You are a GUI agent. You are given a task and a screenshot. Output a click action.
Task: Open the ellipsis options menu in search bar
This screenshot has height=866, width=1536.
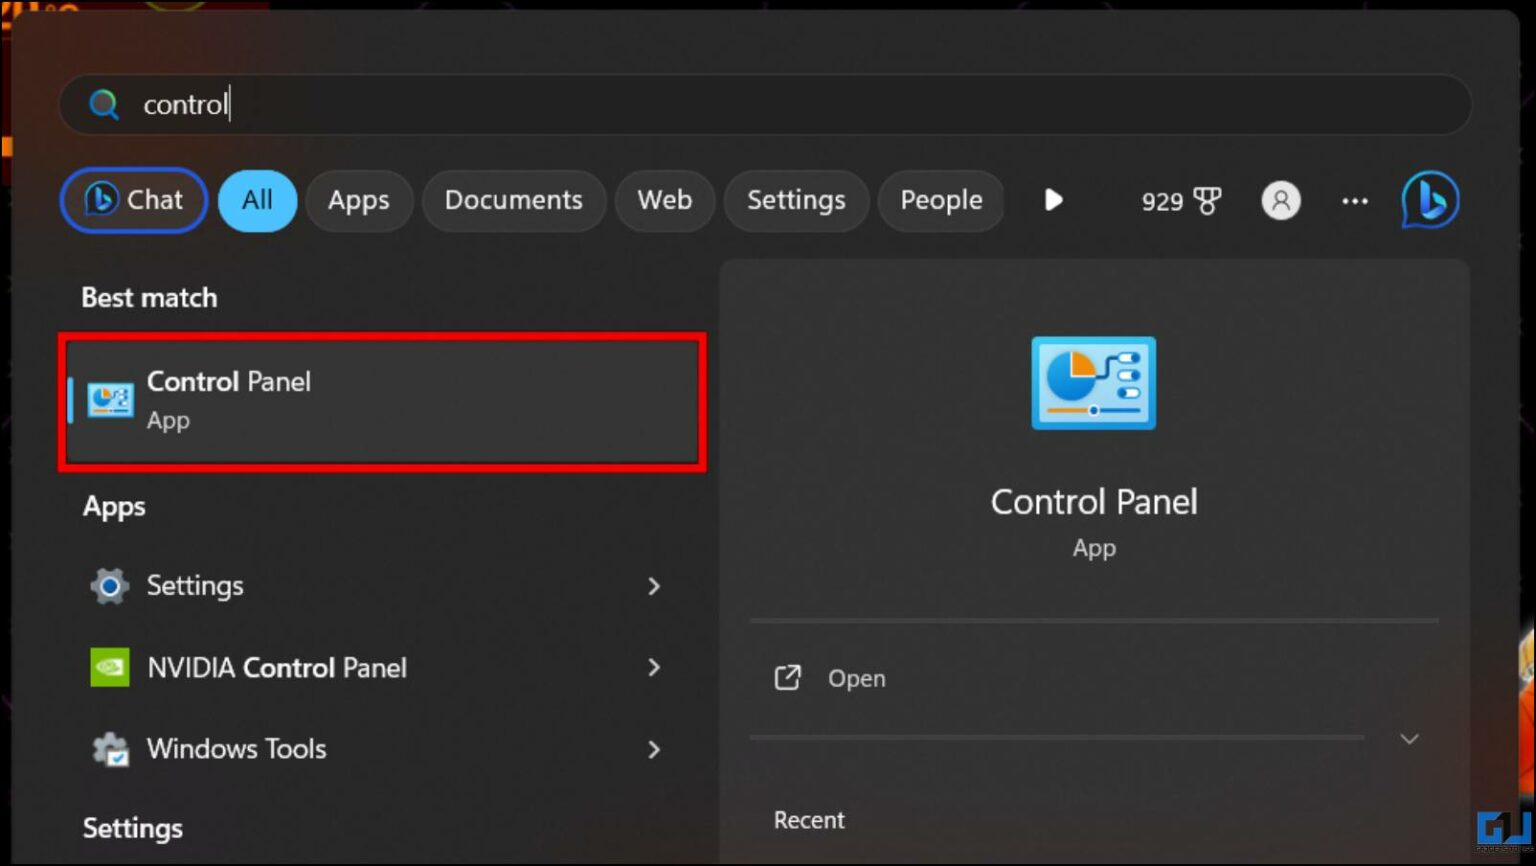(x=1355, y=200)
